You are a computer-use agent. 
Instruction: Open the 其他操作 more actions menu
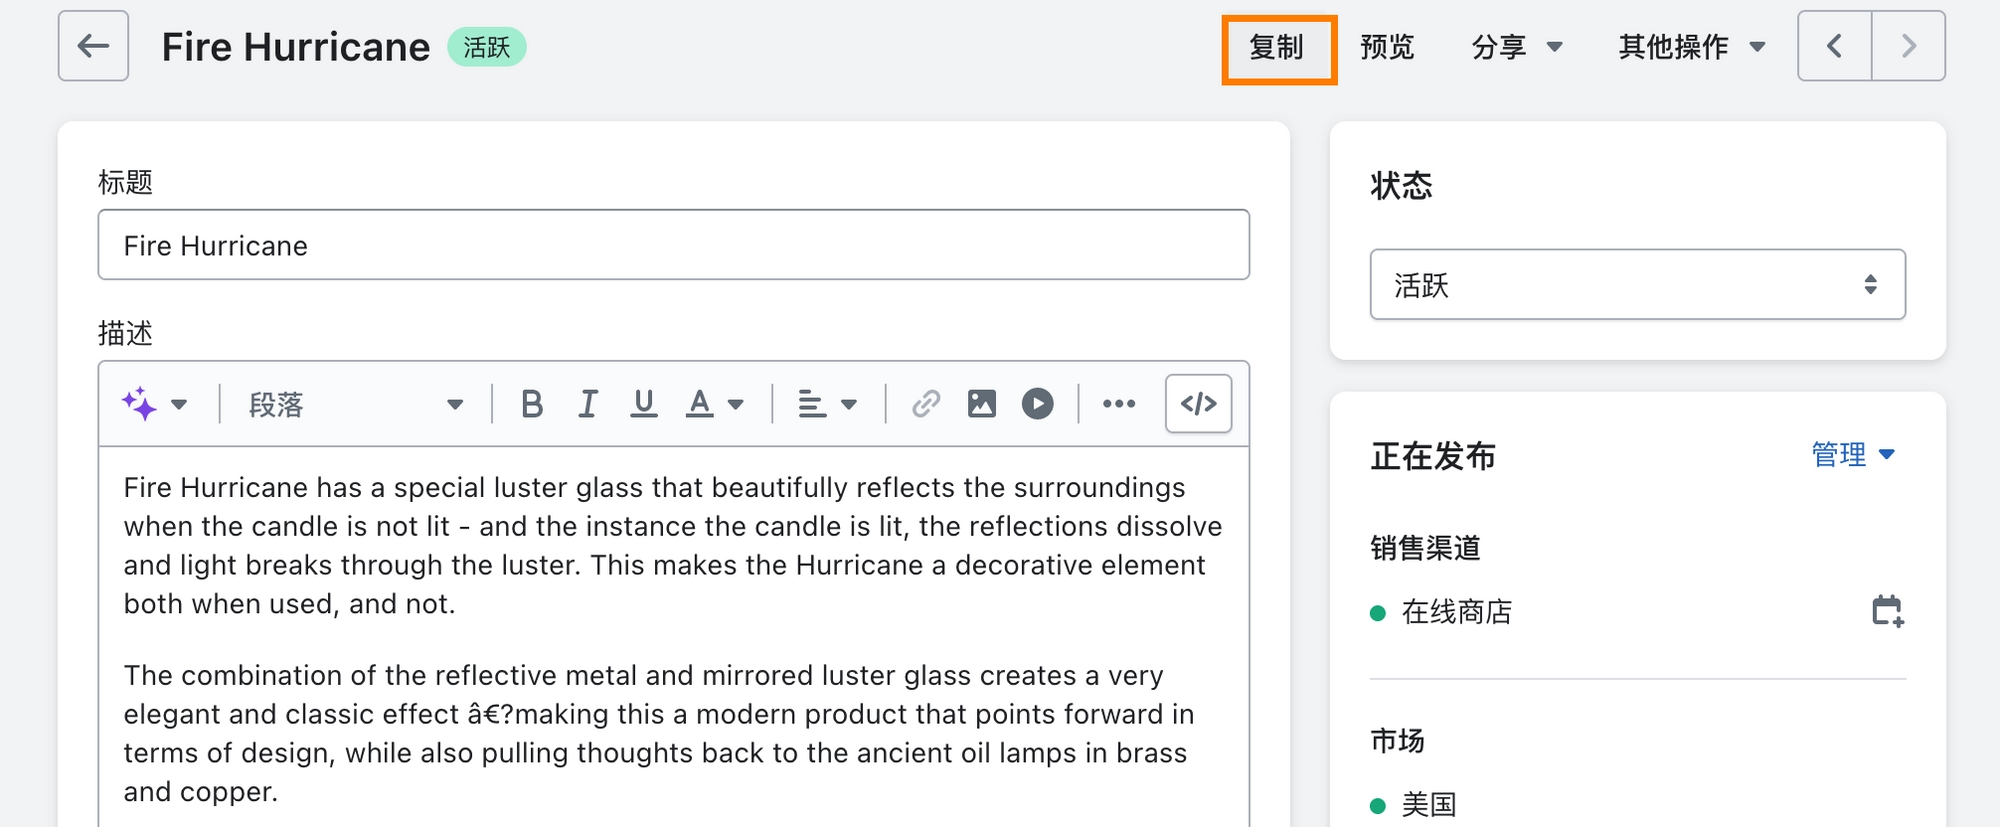coord(1692,47)
